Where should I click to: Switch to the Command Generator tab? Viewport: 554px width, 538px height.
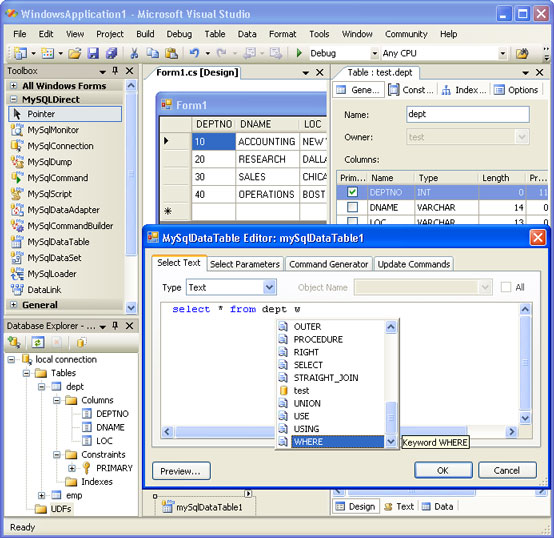[329, 264]
